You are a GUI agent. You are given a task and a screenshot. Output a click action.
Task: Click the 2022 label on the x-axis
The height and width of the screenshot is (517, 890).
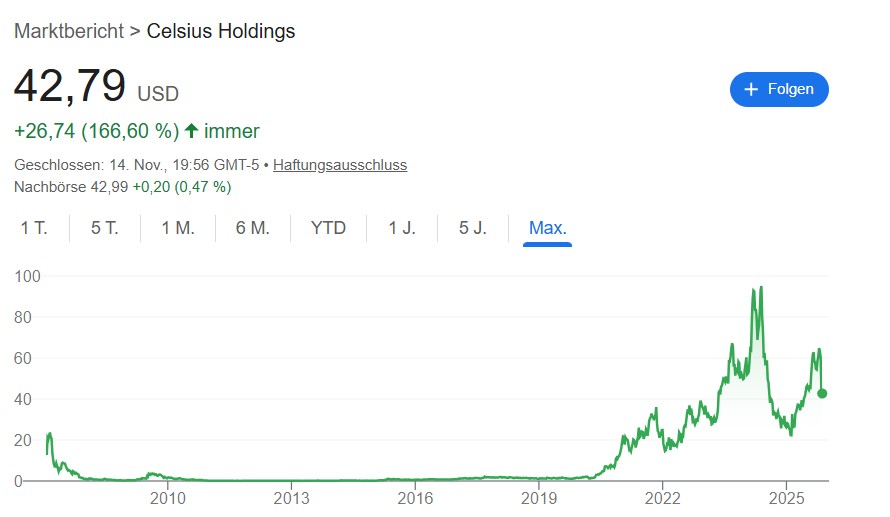(662, 498)
